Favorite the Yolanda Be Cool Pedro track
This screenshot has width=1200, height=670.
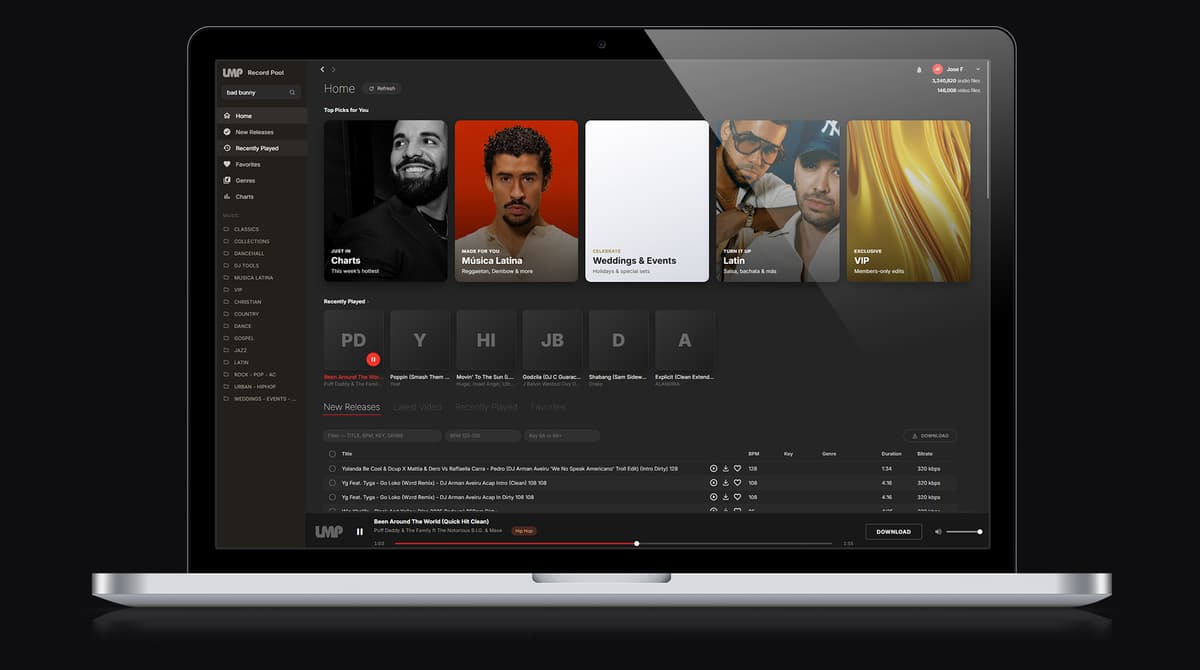pos(738,468)
